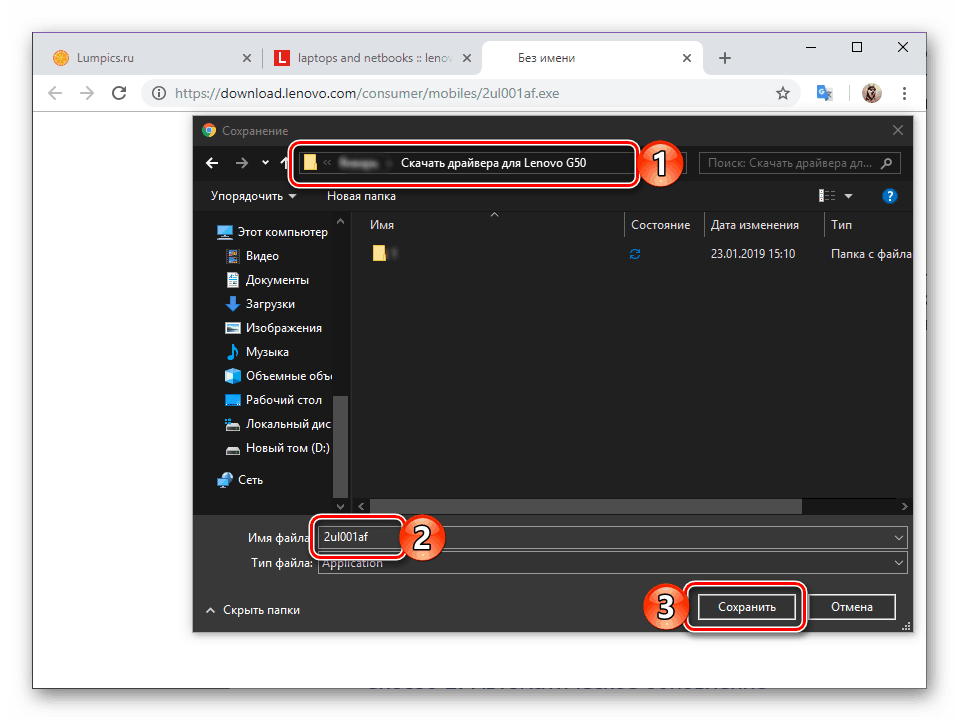Open view options dropdown arrow
Image resolution: width=959 pixels, height=721 pixels.
click(x=848, y=196)
